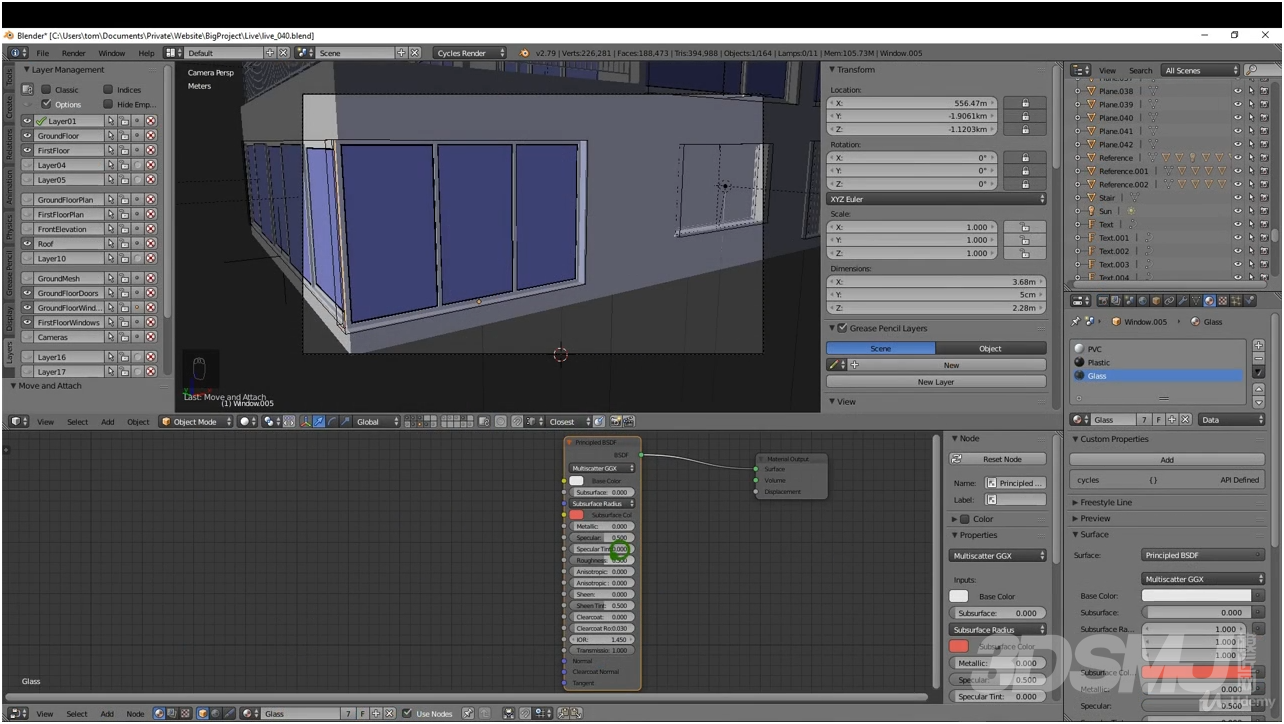Toggle the Use Nodes checkbox
This screenshot has width=1284, height=724.
[406, 713]
